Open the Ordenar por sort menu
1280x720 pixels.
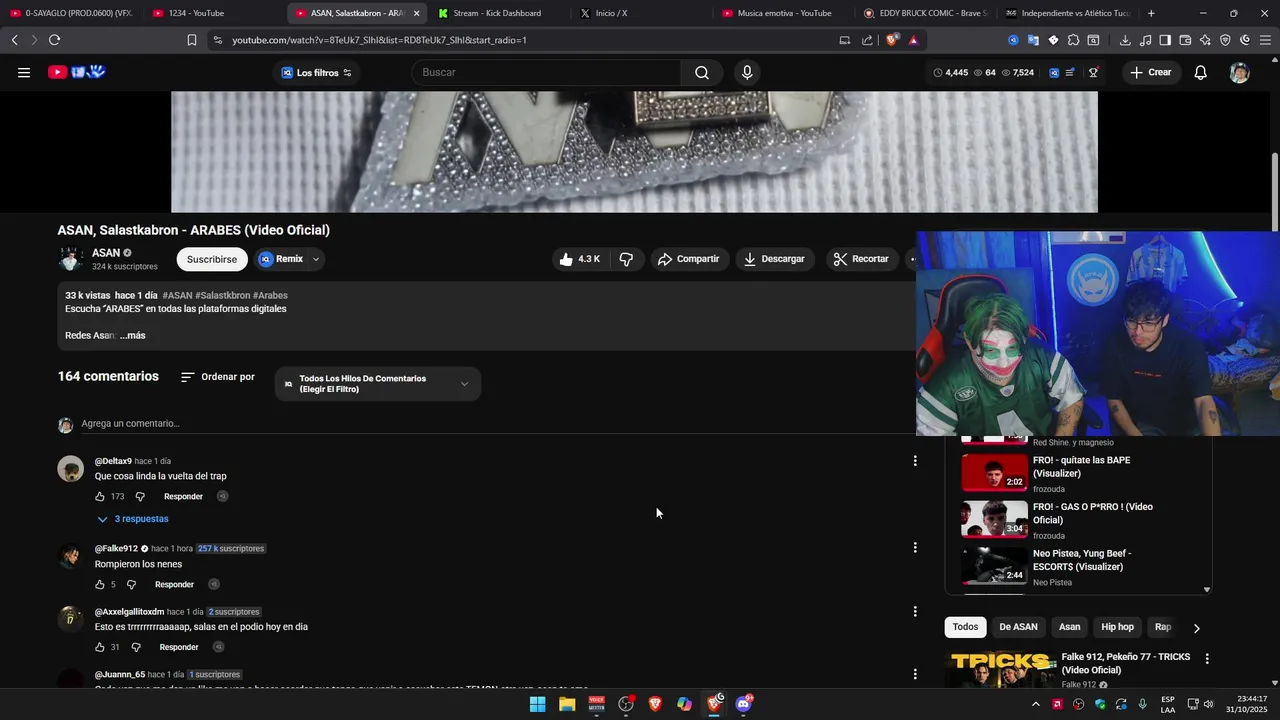coord(218,377)
